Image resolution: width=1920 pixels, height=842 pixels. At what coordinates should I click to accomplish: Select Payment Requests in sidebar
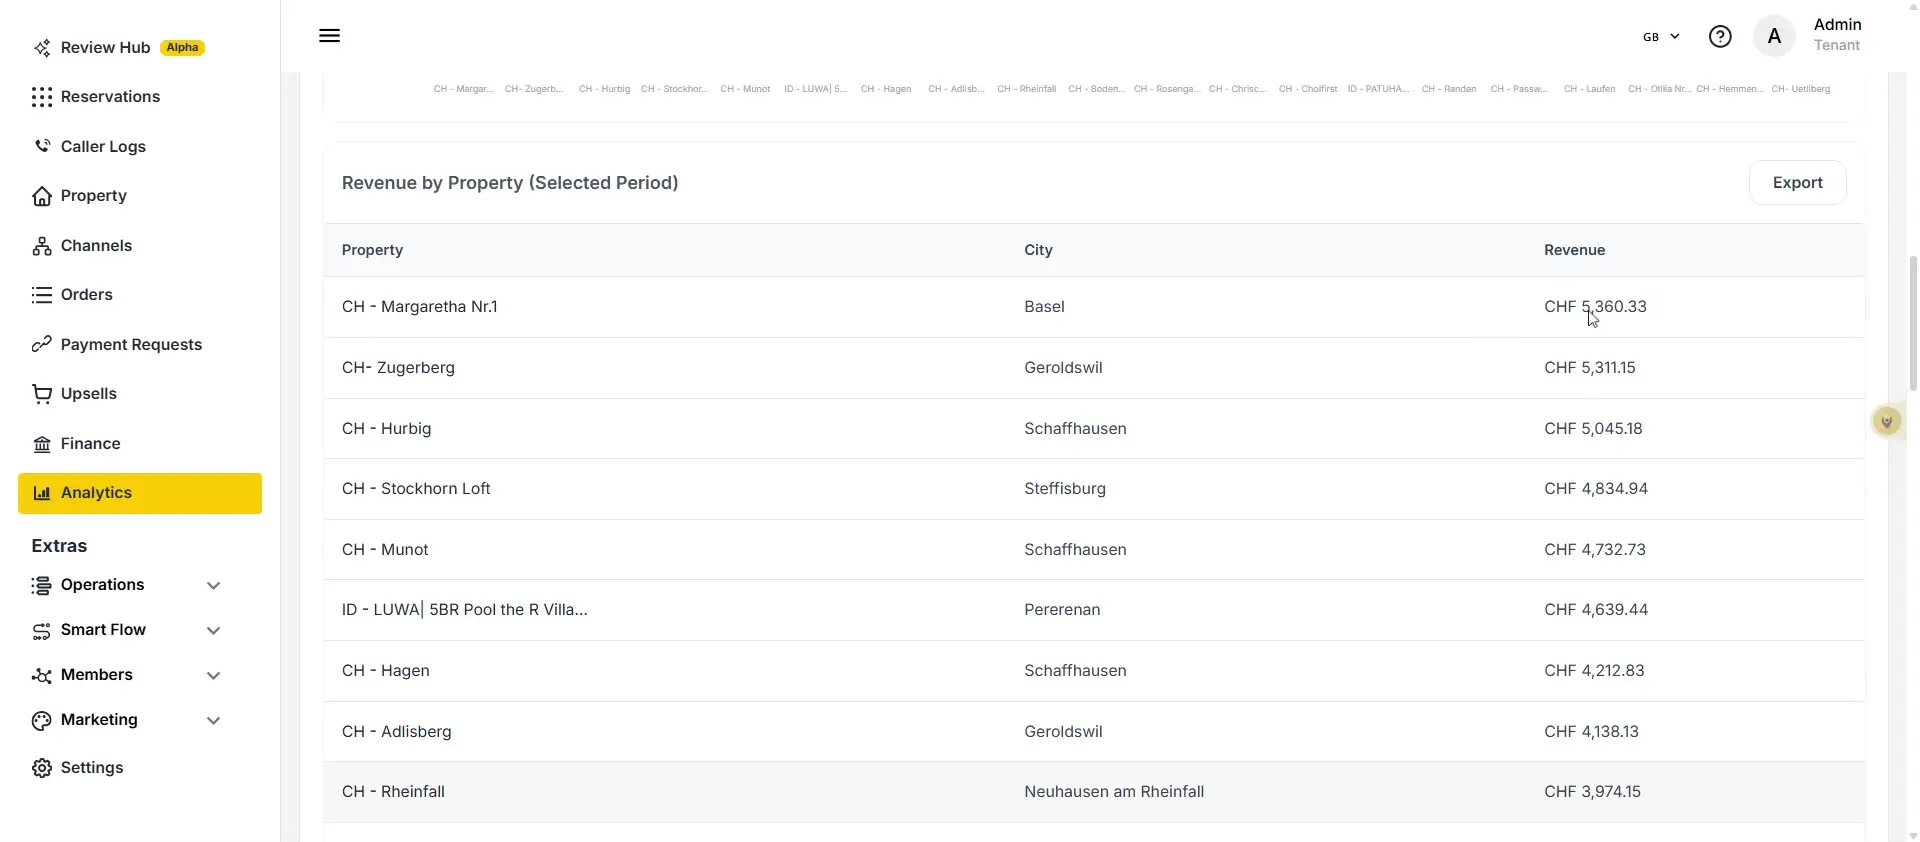[x=131, y=345]
